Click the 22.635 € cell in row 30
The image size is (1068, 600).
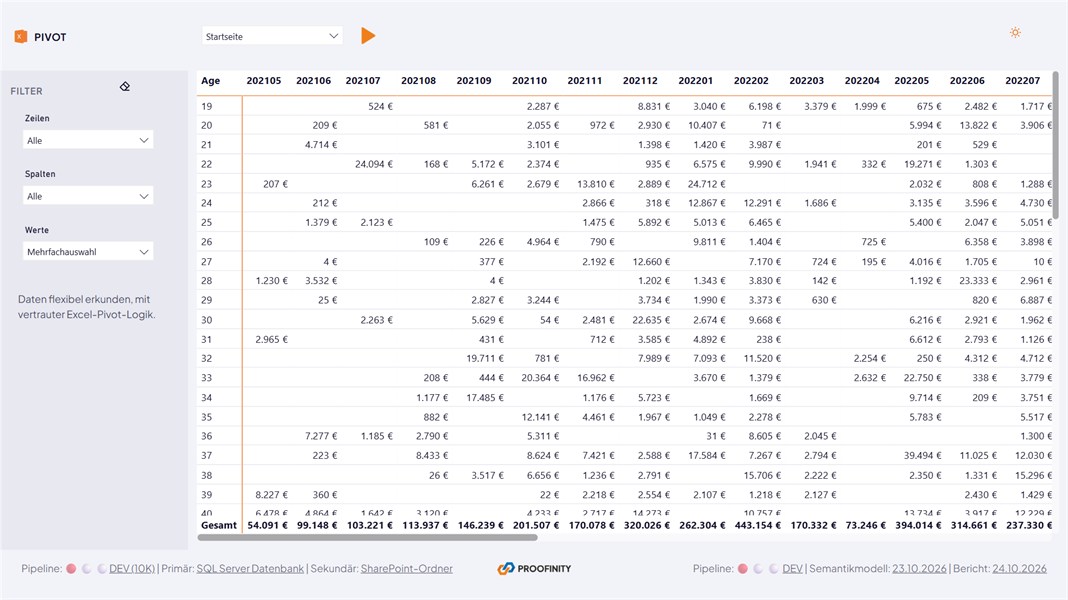(x=651, y=320)
